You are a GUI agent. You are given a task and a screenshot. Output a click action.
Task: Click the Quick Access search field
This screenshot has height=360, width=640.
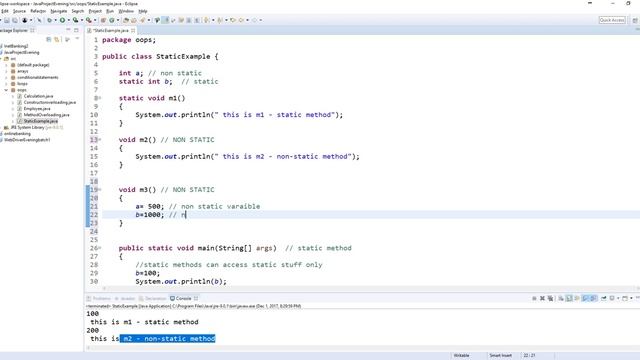612,20
